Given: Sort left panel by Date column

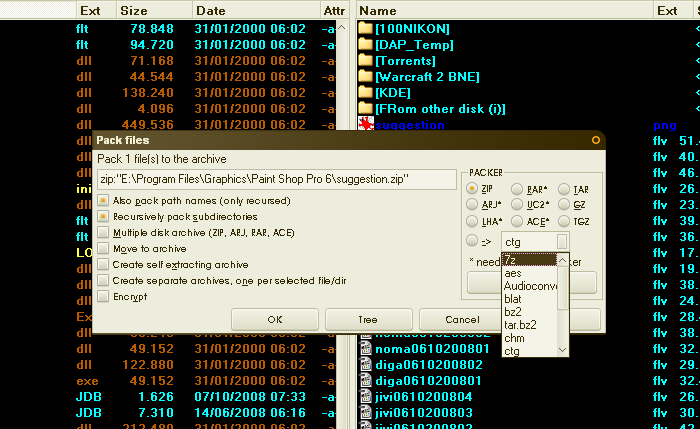Looking at the screenshot, I should tap(256, 11).
